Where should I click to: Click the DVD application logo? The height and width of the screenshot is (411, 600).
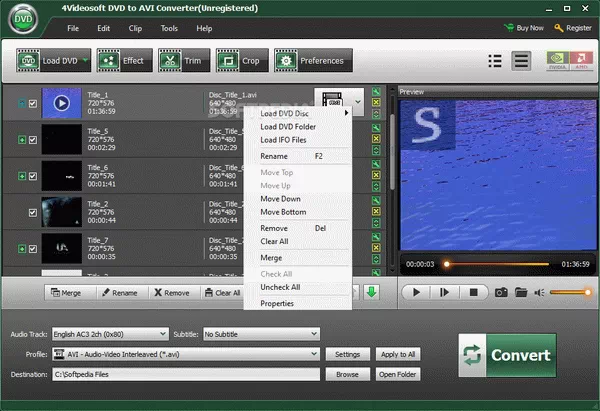[23, 19]
